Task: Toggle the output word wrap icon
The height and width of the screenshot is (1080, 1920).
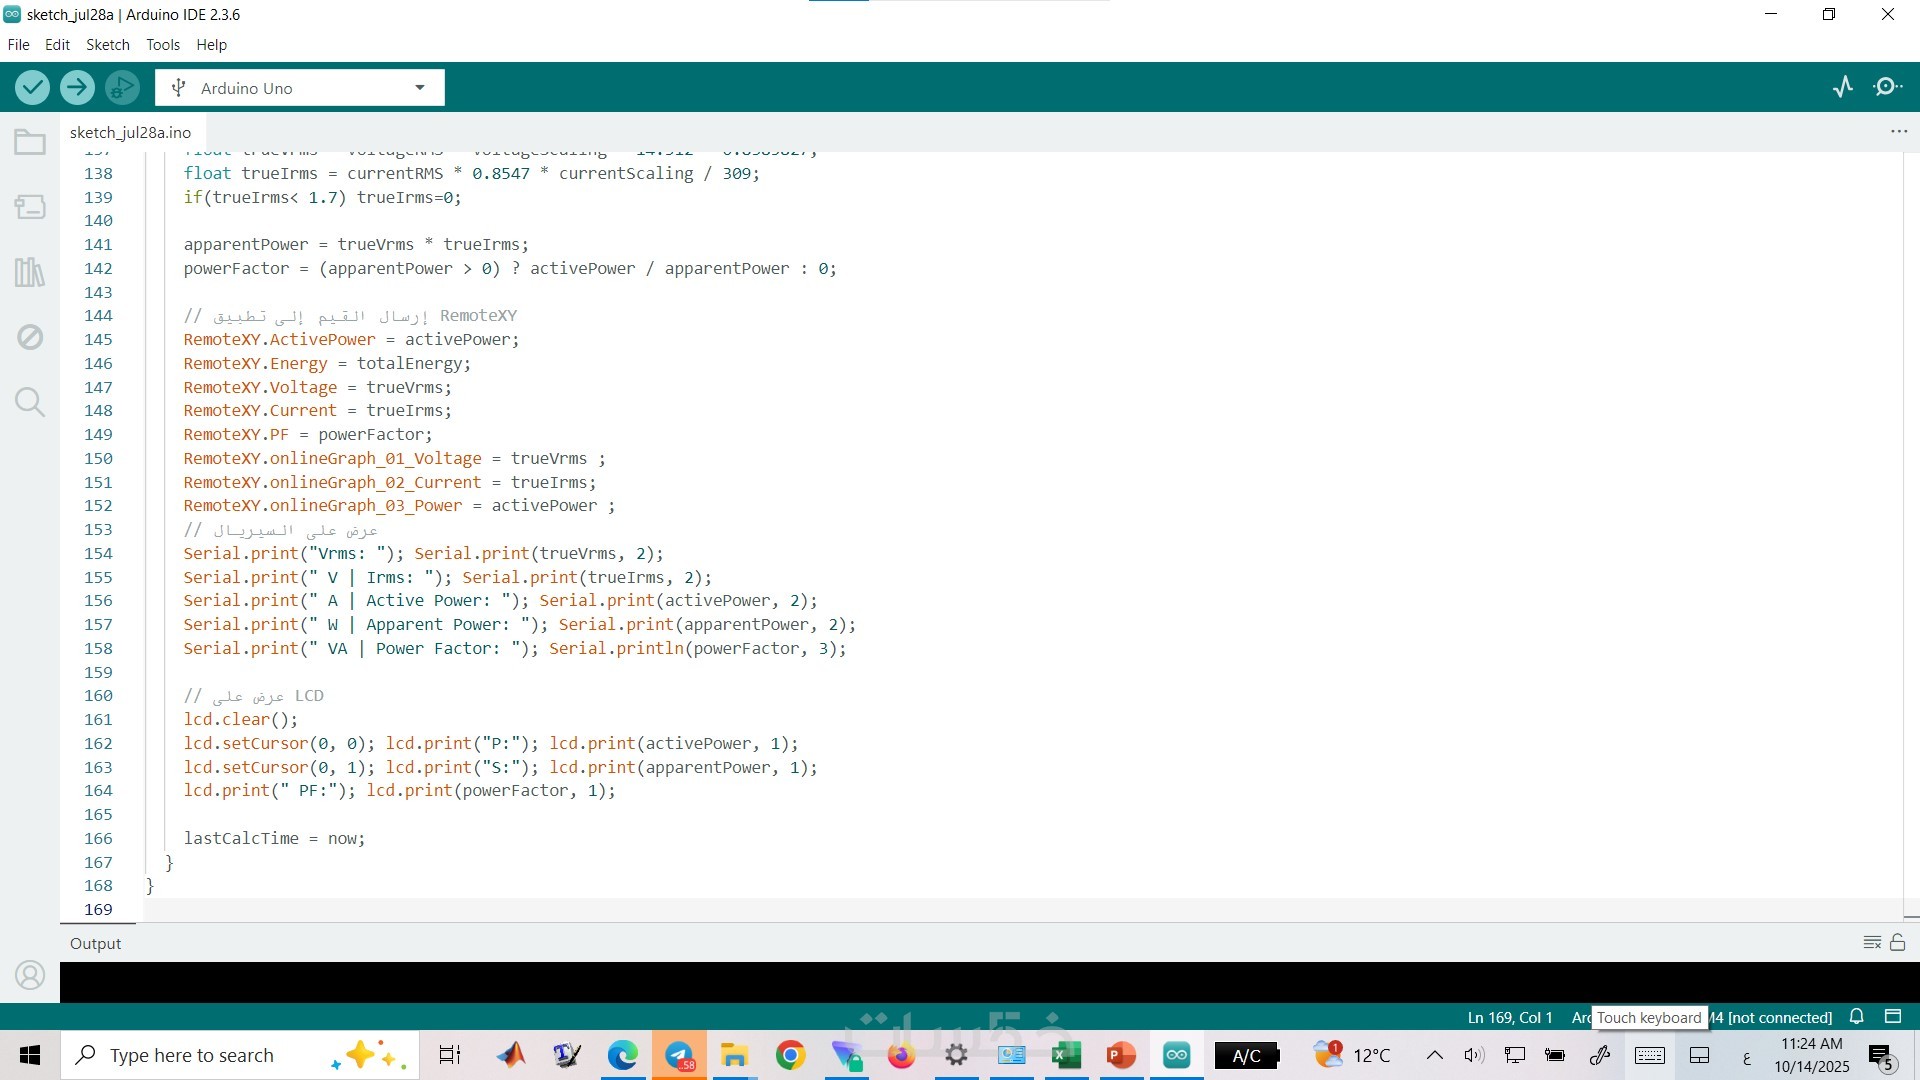Action: 1872,943
